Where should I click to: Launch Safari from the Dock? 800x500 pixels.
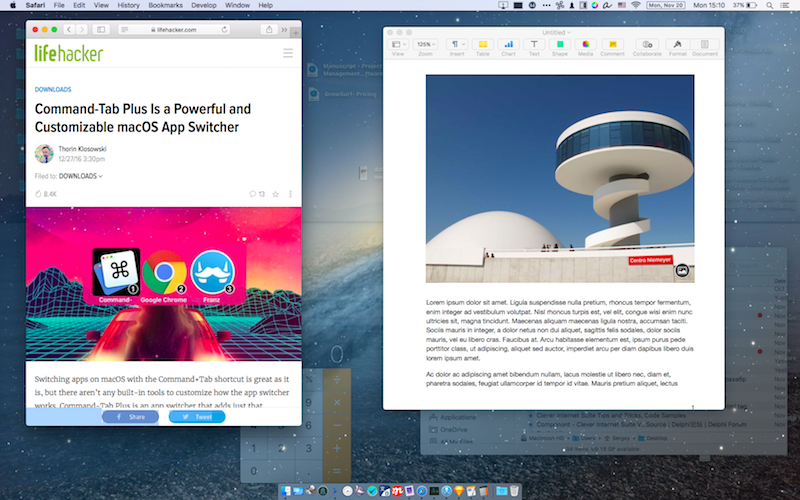click(x=421, y=491)
